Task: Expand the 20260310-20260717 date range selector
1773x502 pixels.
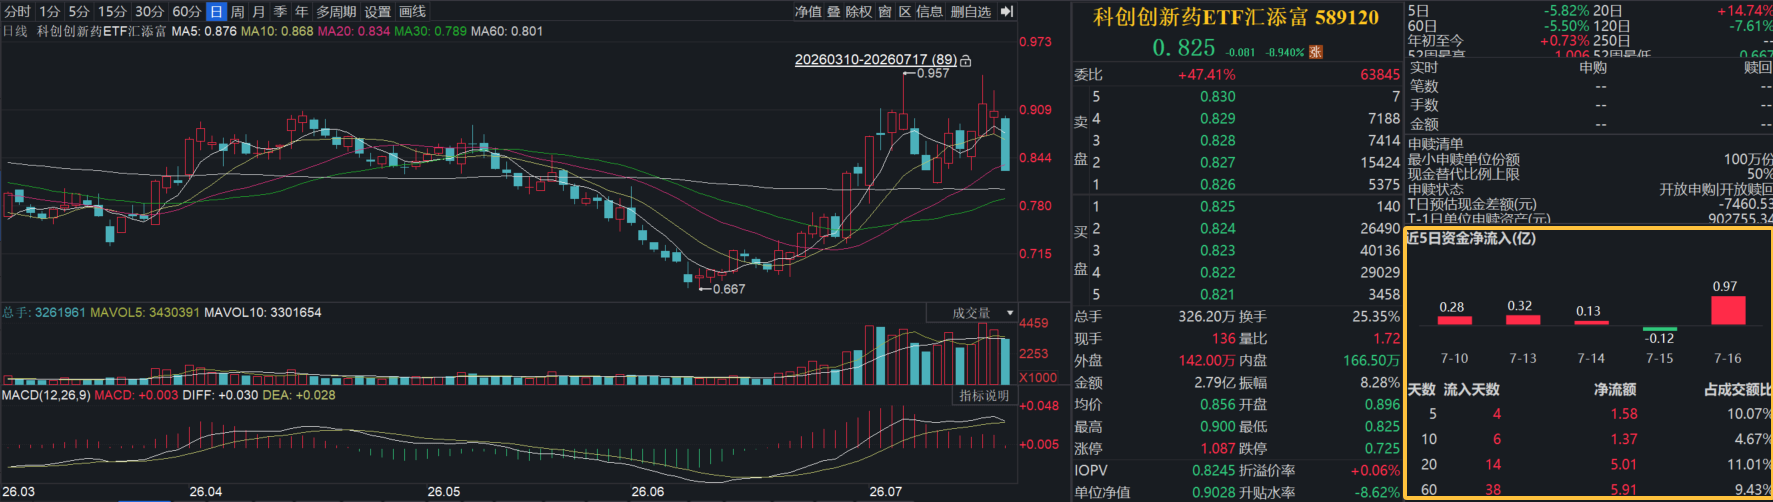Action: tap(875, 60)
